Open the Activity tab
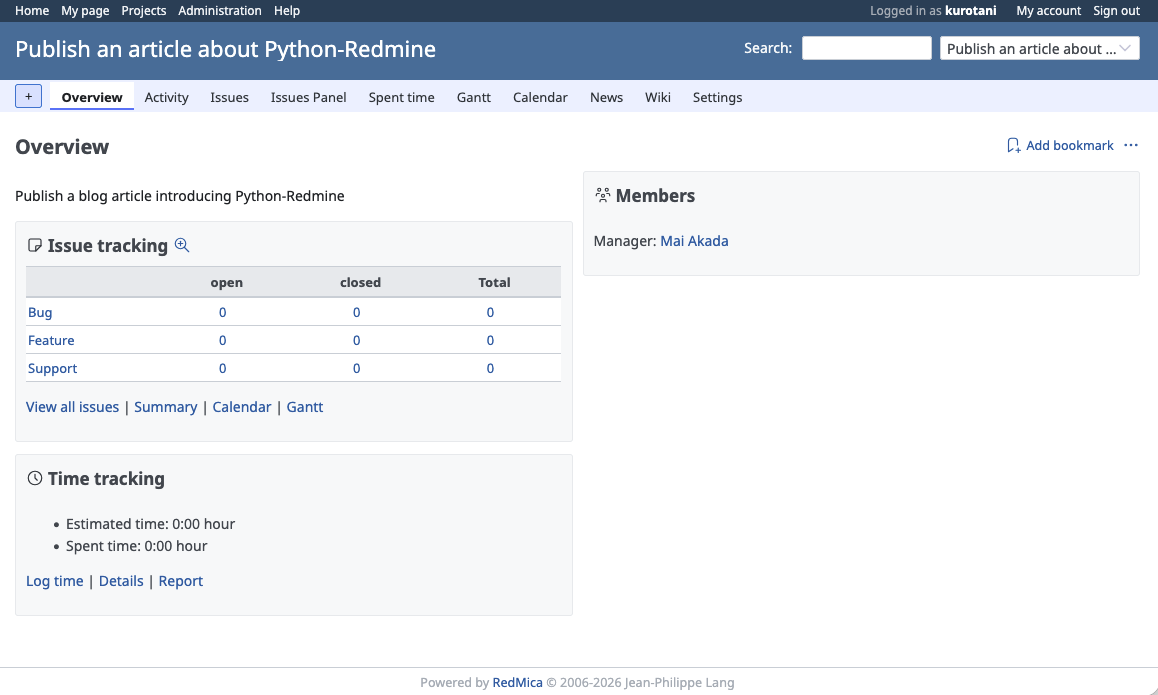Viewport: 1158px width, 695px height. [166, 97]
